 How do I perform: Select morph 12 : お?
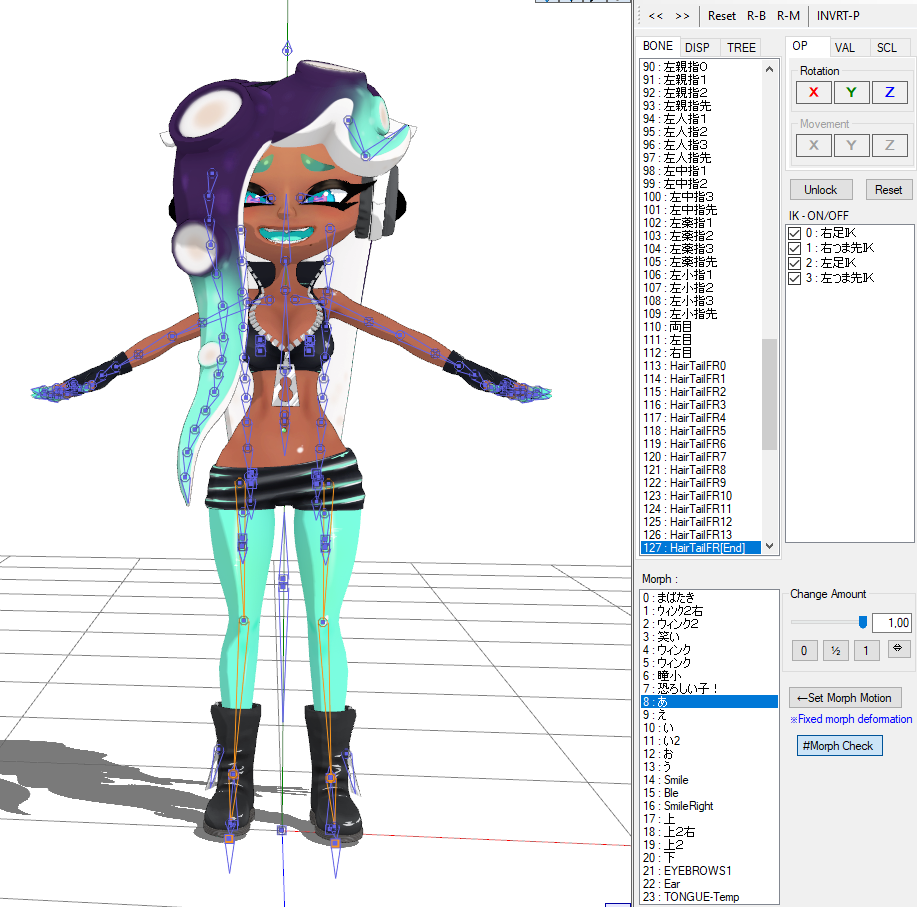(709, 754)
